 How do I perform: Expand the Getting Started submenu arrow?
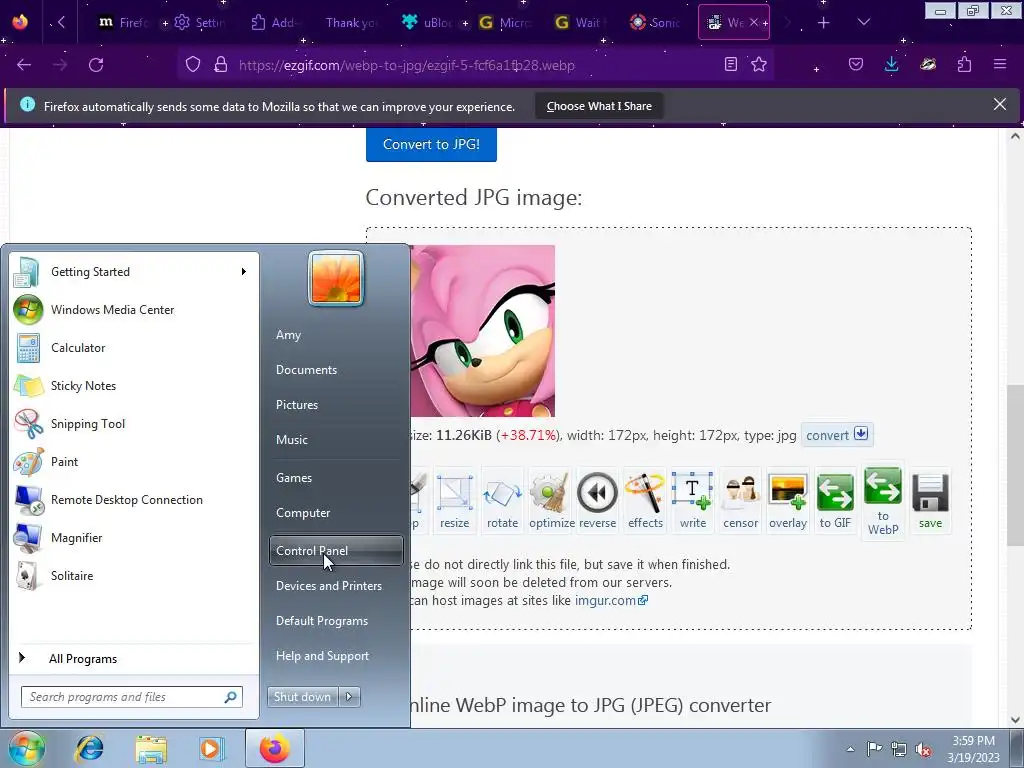point(244,272)
